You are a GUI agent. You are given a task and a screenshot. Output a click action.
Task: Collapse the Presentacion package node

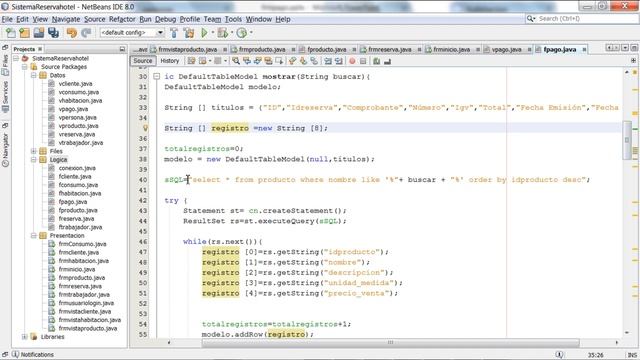point(33,236)
